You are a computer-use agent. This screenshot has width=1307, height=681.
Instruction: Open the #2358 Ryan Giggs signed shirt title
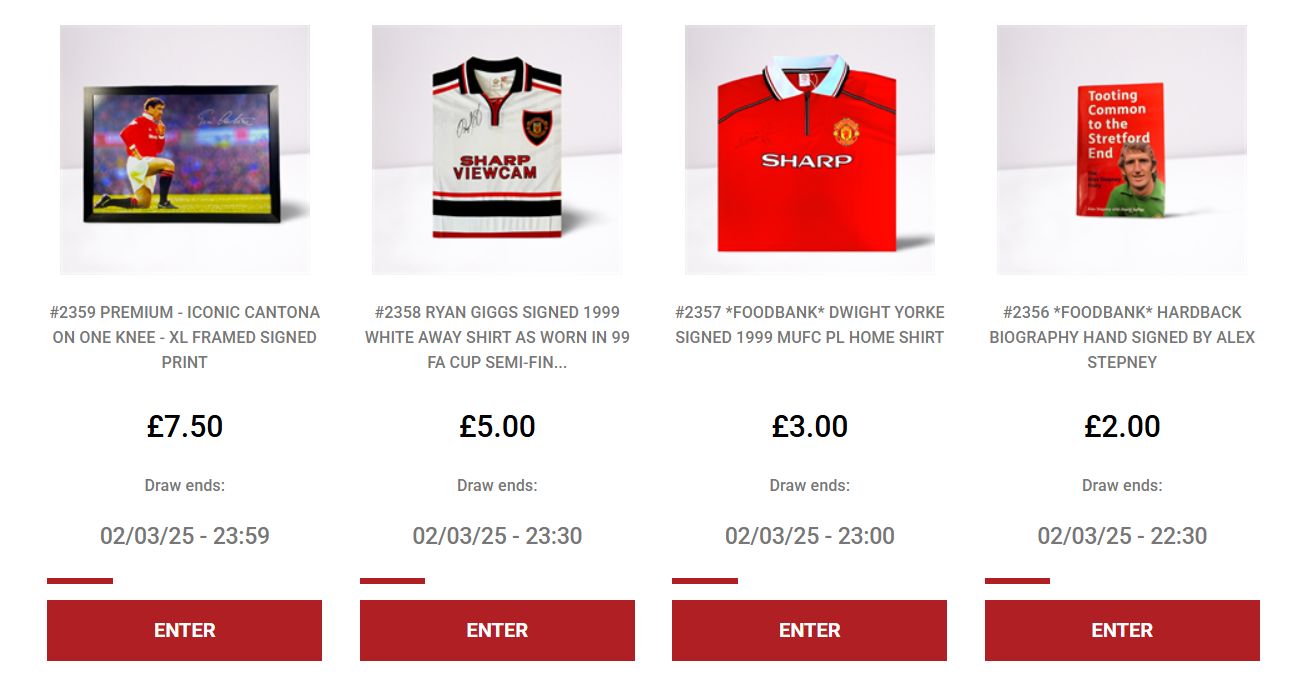[x=497, y=337]
